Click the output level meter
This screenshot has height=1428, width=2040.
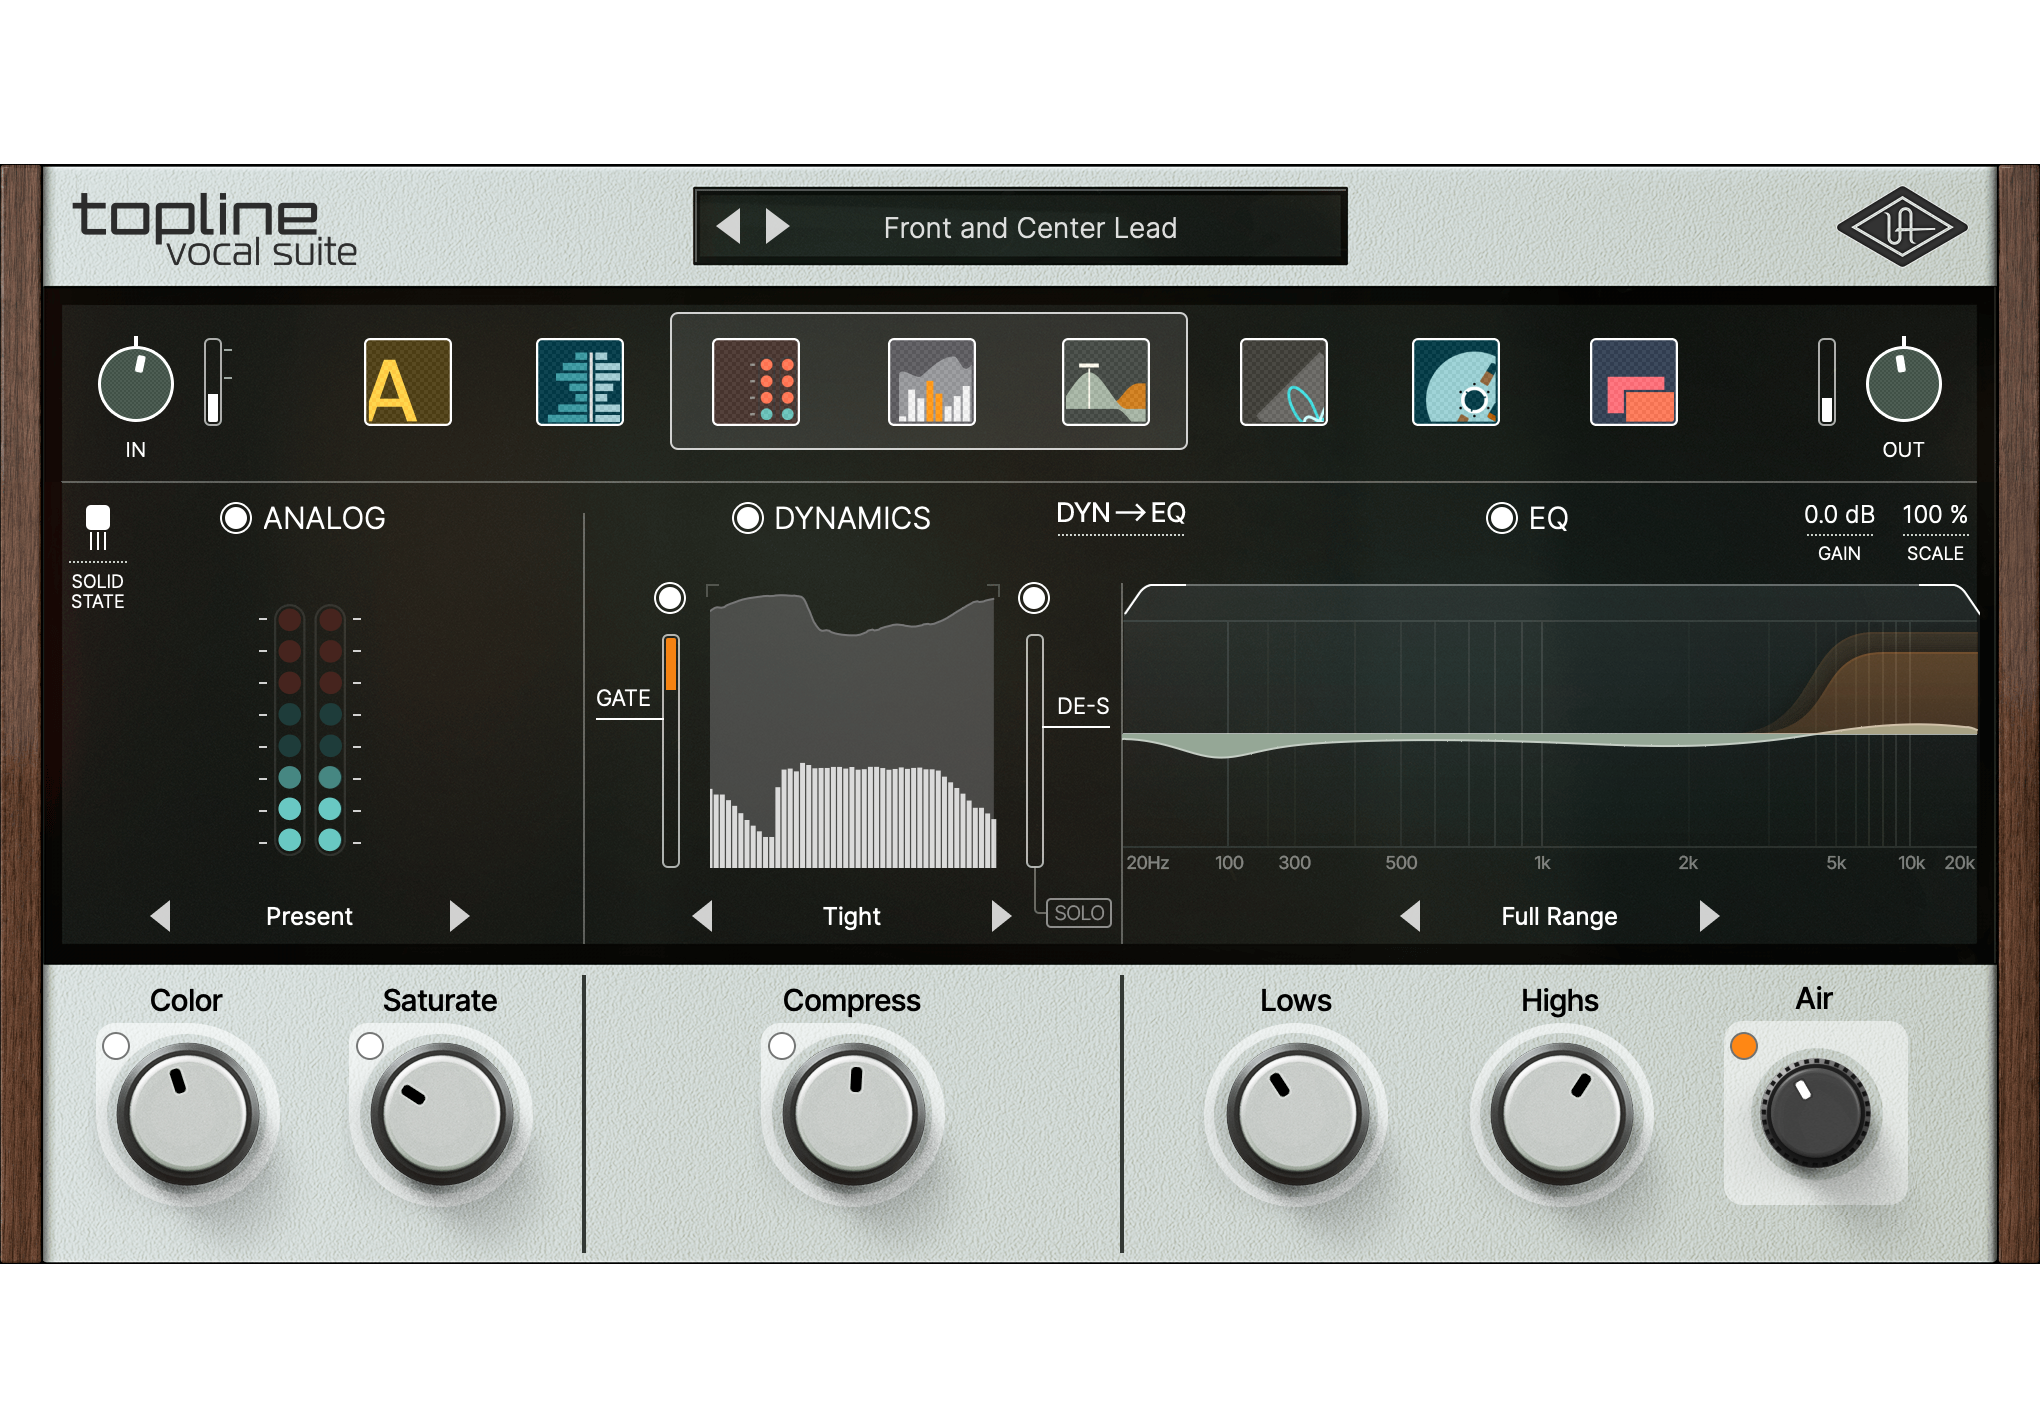(x=1827, y=382)
